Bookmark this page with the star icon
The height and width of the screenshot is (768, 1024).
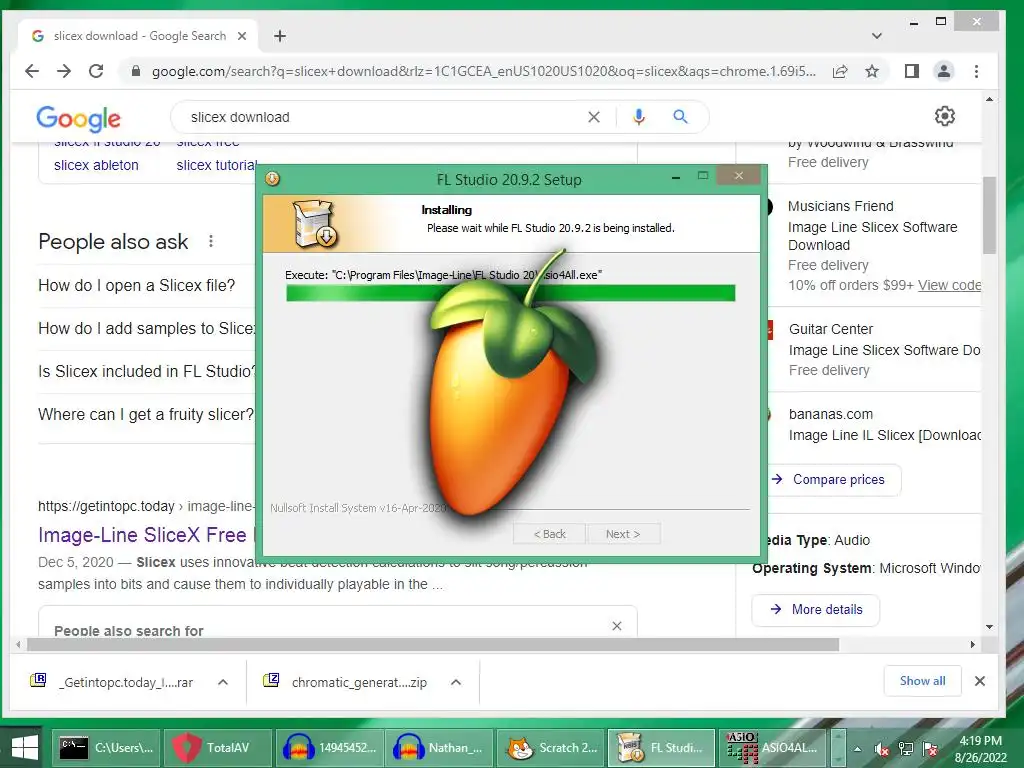[872, 71]
